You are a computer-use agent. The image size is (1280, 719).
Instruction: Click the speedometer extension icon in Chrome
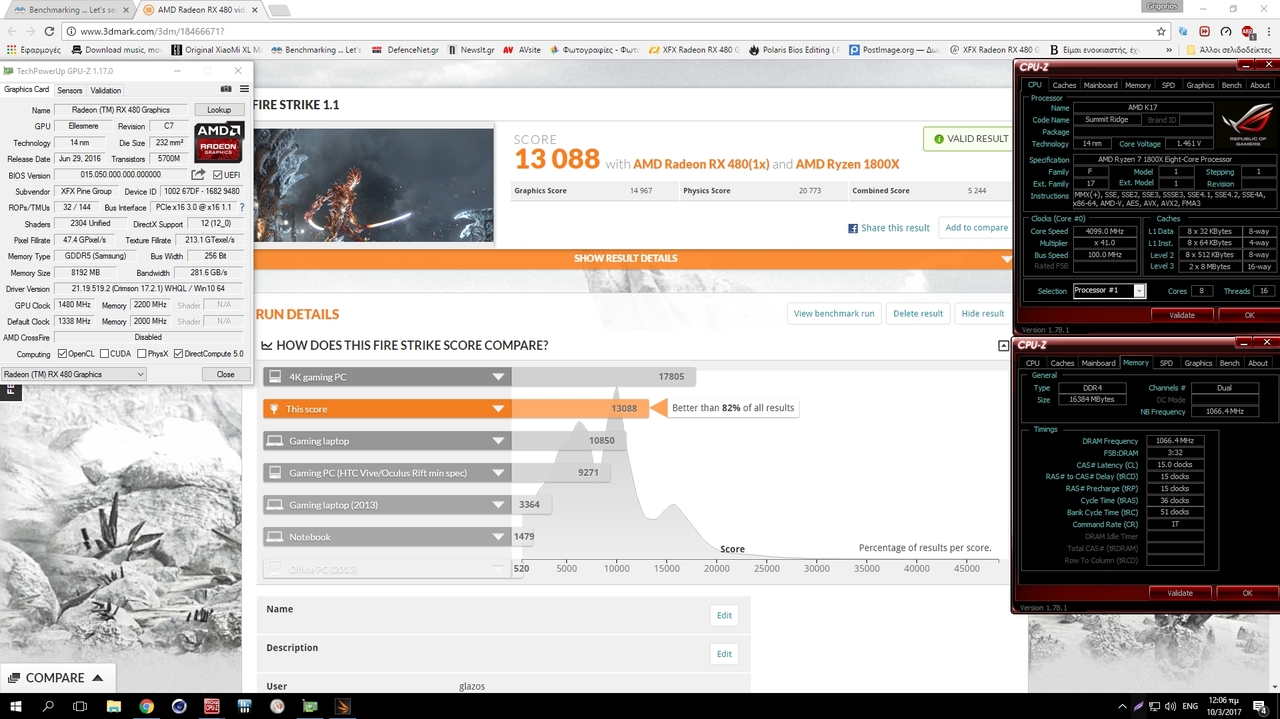click(1225, 31)
